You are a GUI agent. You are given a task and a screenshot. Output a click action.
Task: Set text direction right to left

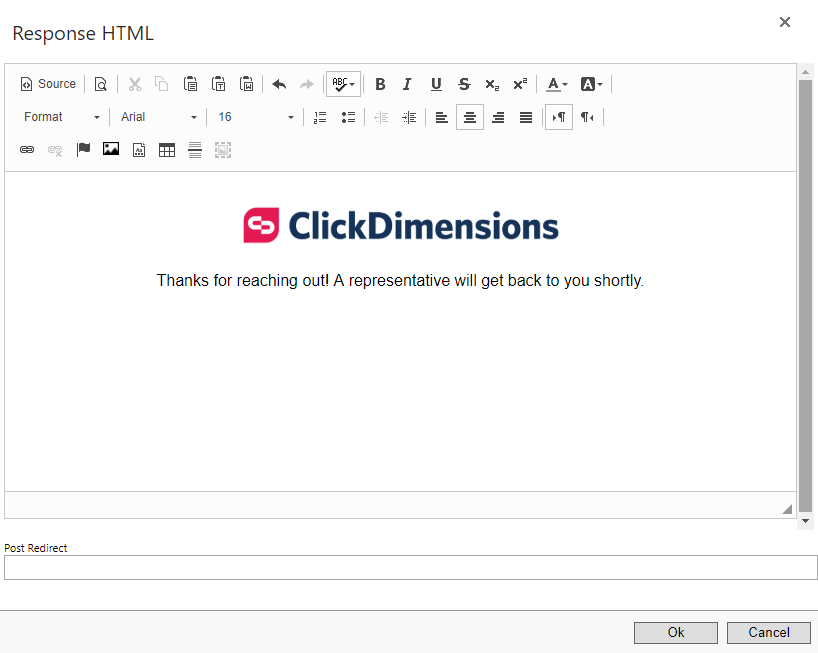click(x=587, y=117)
